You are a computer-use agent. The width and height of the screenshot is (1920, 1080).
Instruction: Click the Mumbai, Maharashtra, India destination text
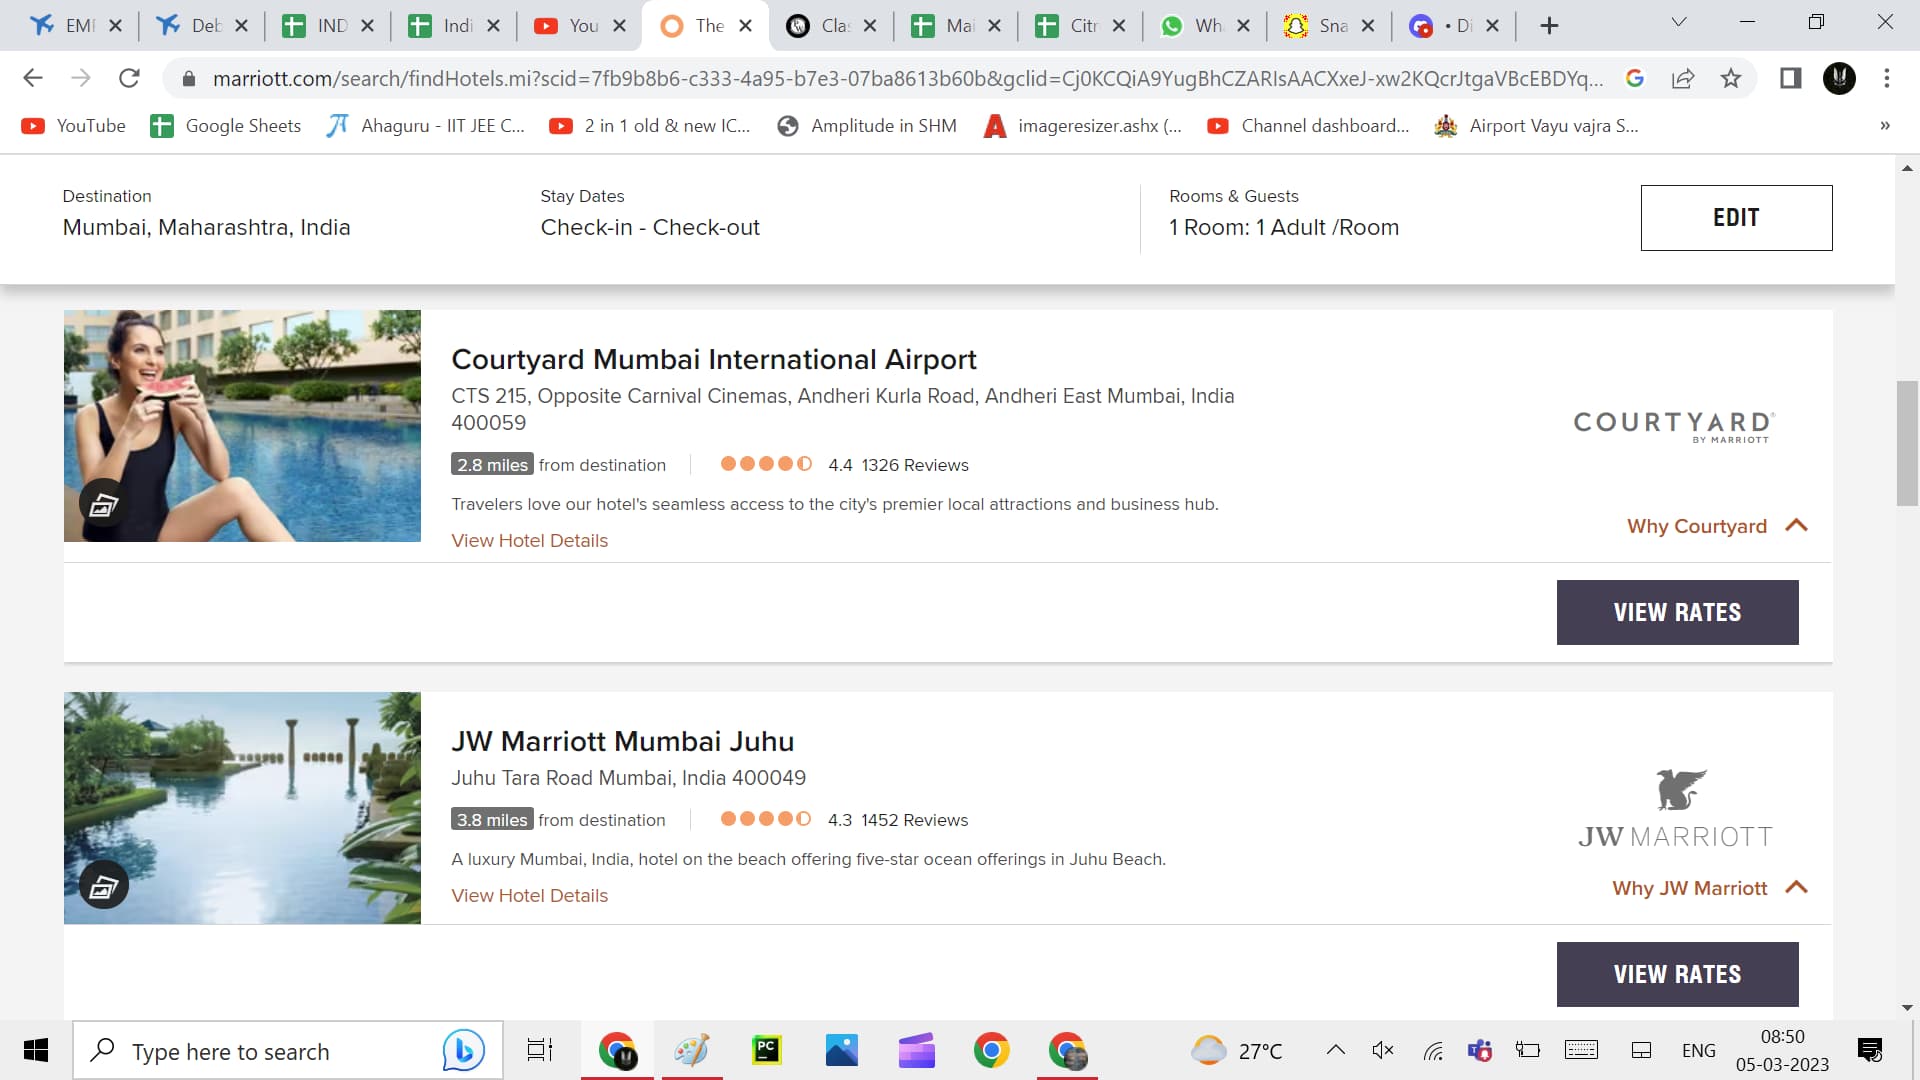[207, 227]
